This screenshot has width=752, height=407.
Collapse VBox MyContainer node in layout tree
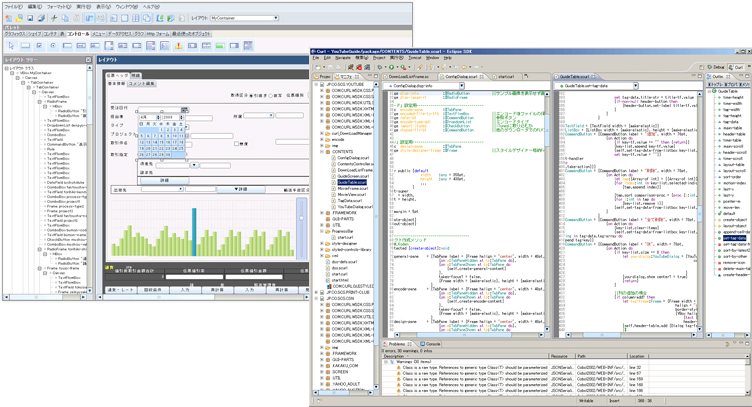coord(12,73)
